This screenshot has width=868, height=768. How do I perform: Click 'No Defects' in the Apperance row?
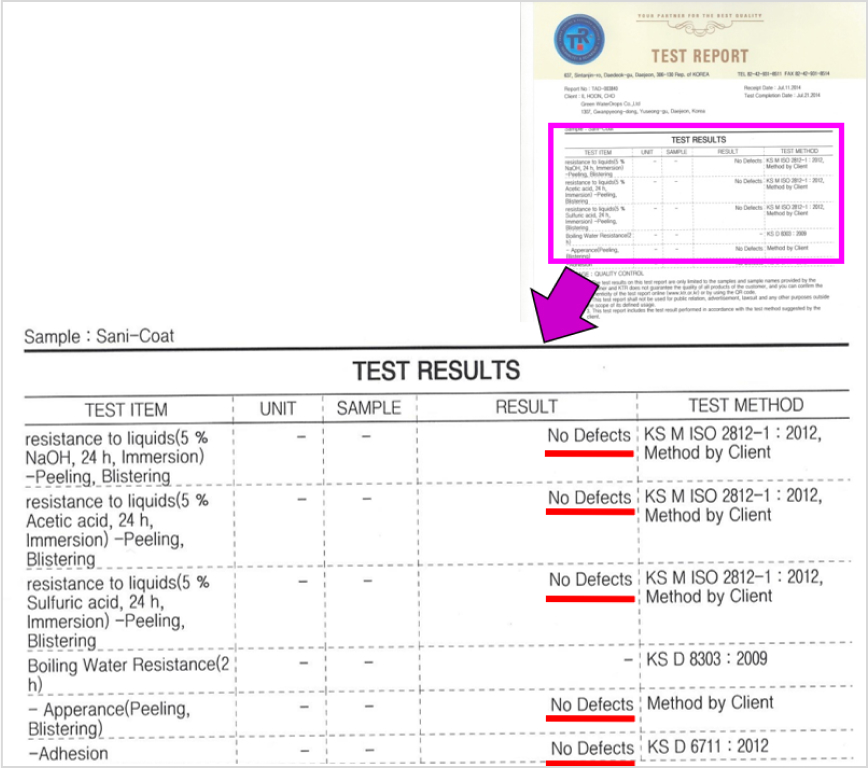click(x=592, y=705)
